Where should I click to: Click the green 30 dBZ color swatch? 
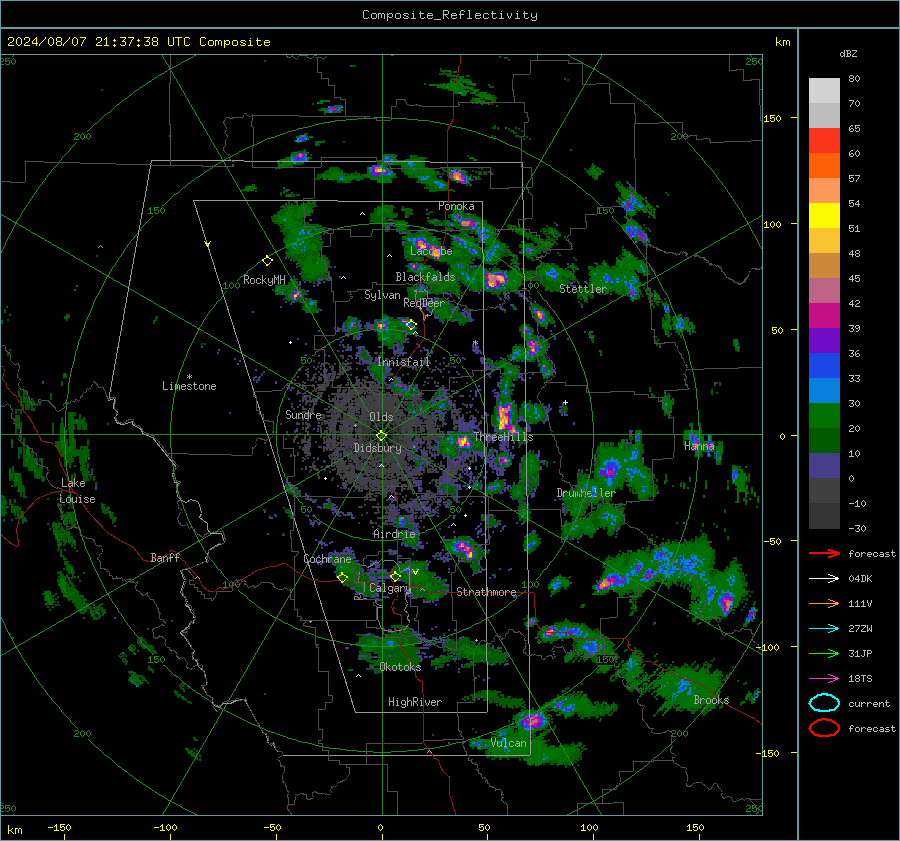[x=824, y=416]
